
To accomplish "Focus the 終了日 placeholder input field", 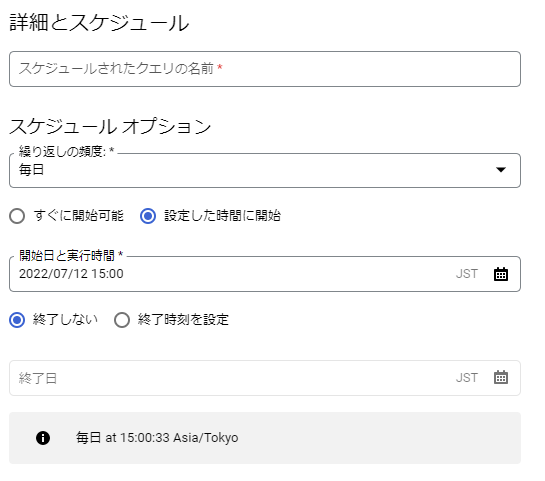I will 265,378.
